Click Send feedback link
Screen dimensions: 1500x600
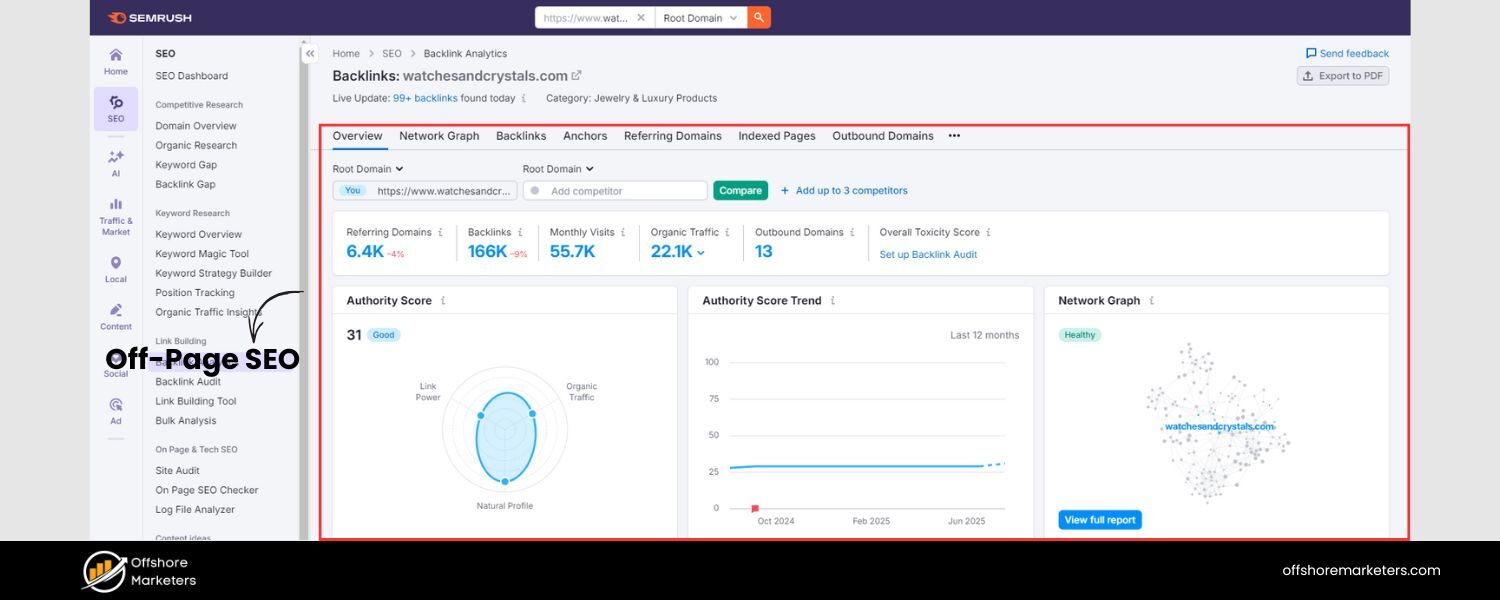[x=1347, y=54]
